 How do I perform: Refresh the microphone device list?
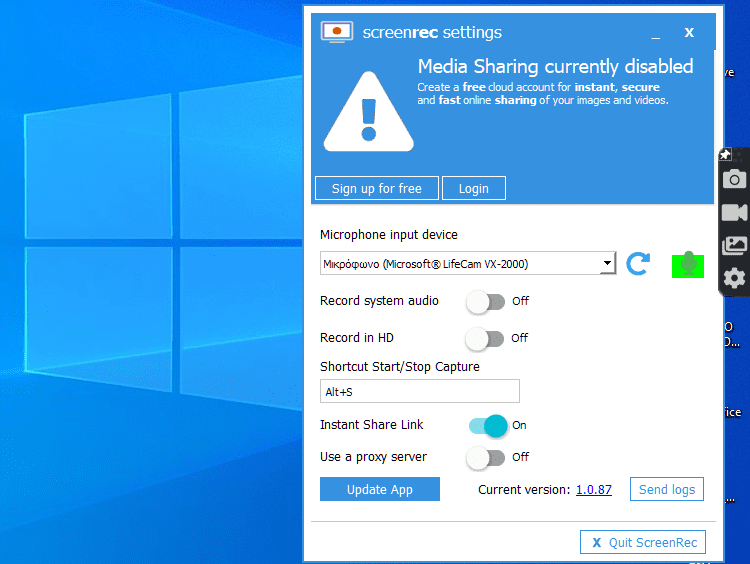coord(638,264)
